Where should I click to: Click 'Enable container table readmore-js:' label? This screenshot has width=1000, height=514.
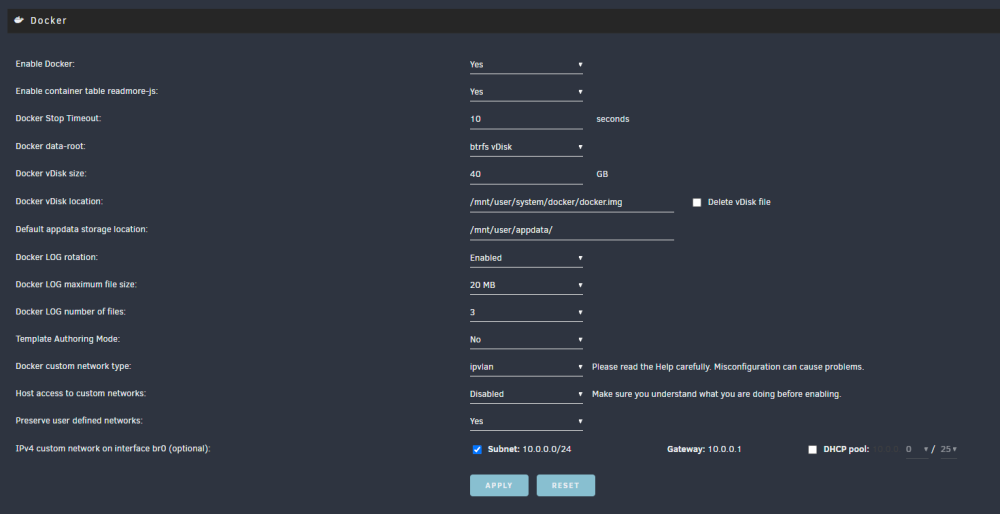(x=87, y=92)
